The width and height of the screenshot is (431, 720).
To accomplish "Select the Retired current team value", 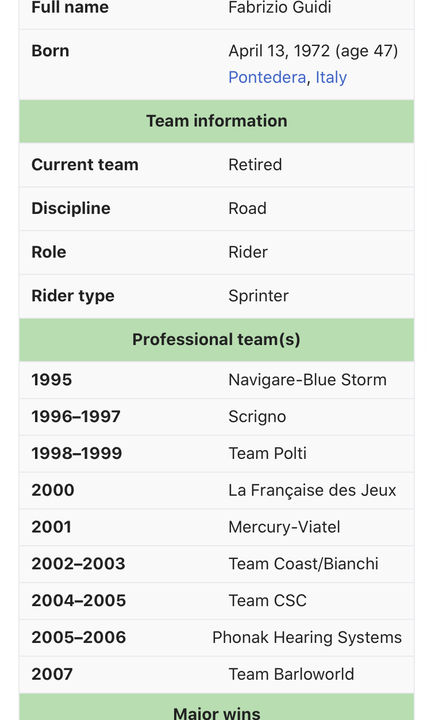I will pyautogui.click(x=255, y=165).
